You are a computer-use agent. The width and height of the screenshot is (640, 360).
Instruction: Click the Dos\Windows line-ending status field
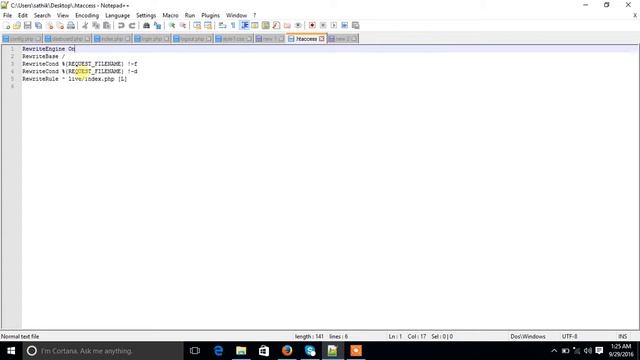click(x=528, y=336)
